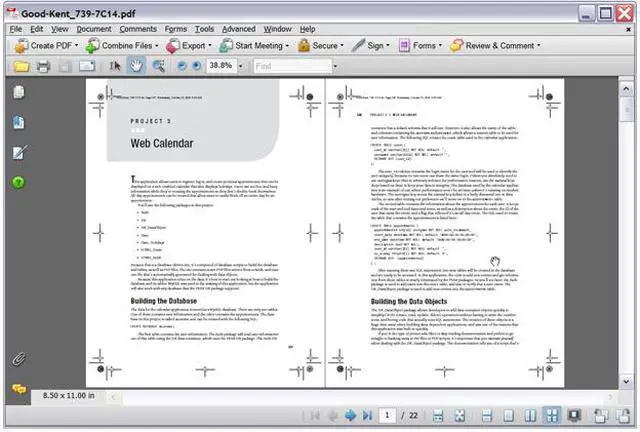This screenshot has height=432, width=640.
Task: Click the greyed Previous Page arrow
Action: tap(333, 416)
